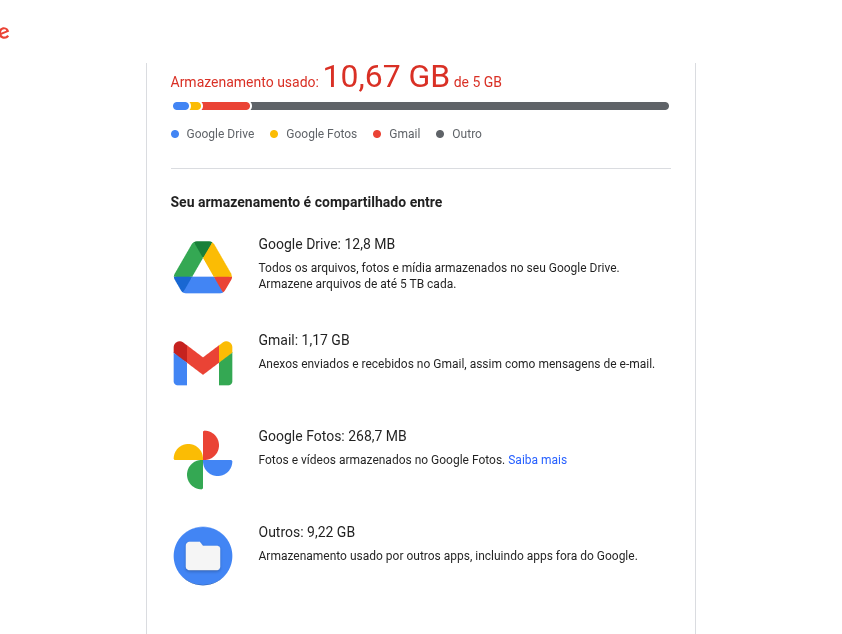Click the Google Fotos pinwheel icon
This screenshot has width=842, height=634.
[203, 459]
